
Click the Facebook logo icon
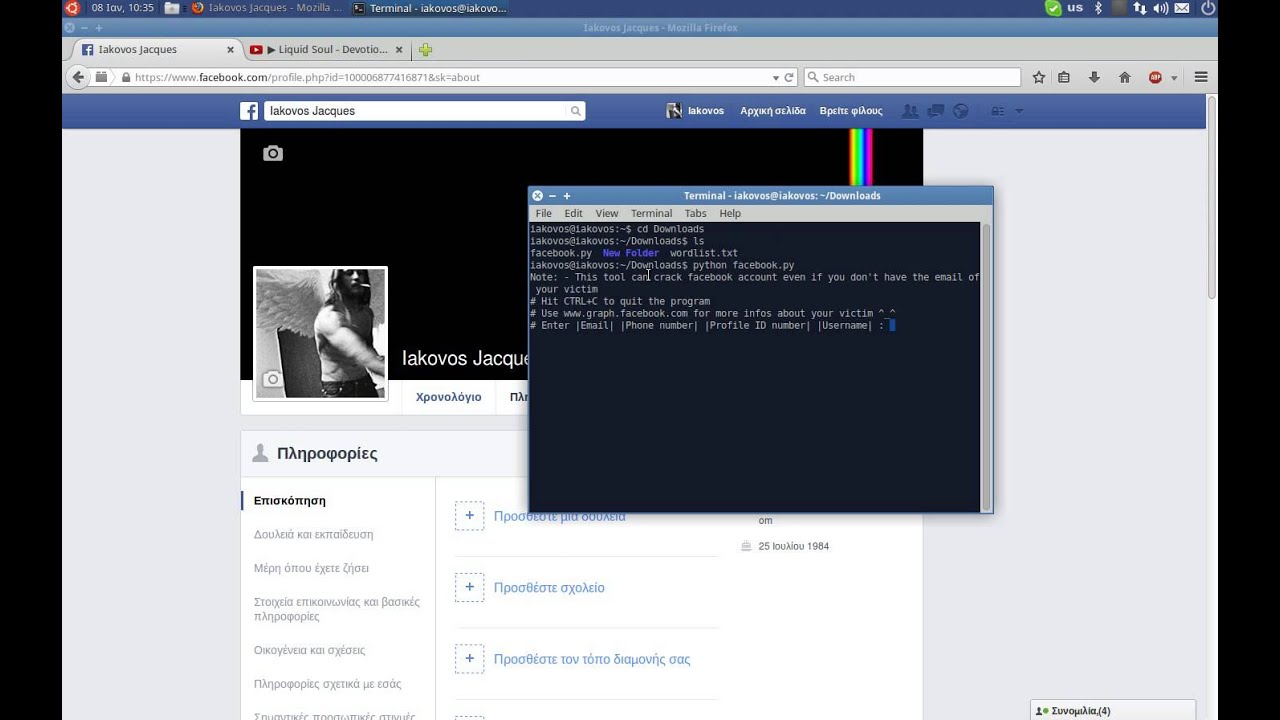click(x=249, y=111)
